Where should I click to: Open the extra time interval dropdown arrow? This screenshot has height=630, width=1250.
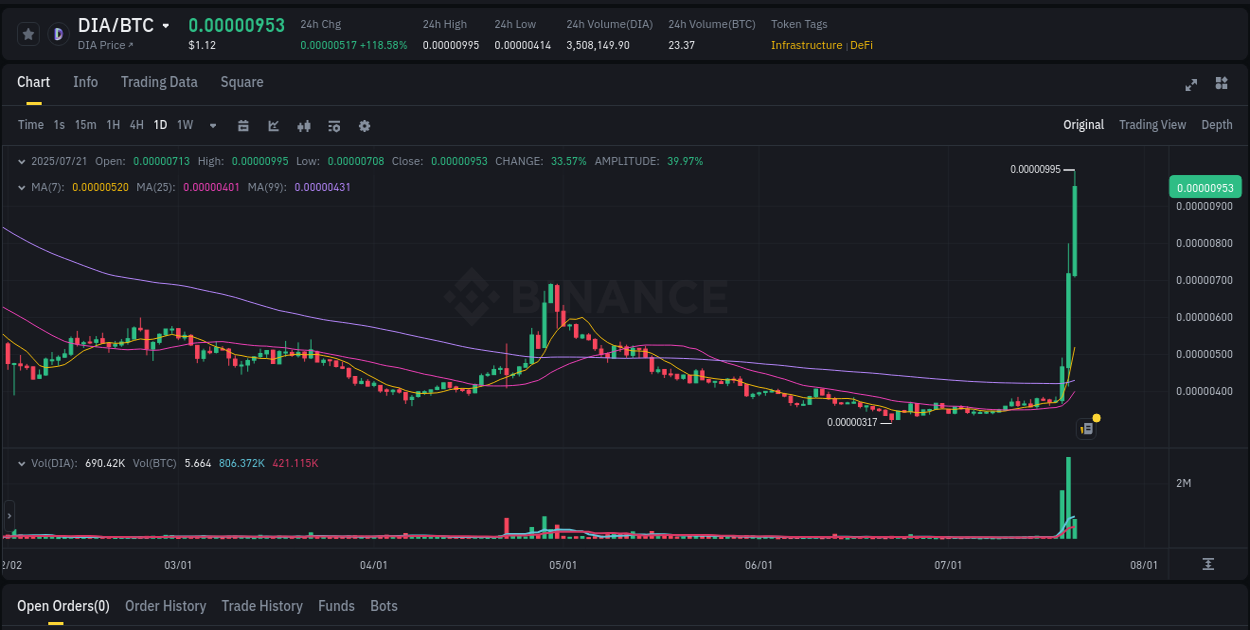[211, 126]
